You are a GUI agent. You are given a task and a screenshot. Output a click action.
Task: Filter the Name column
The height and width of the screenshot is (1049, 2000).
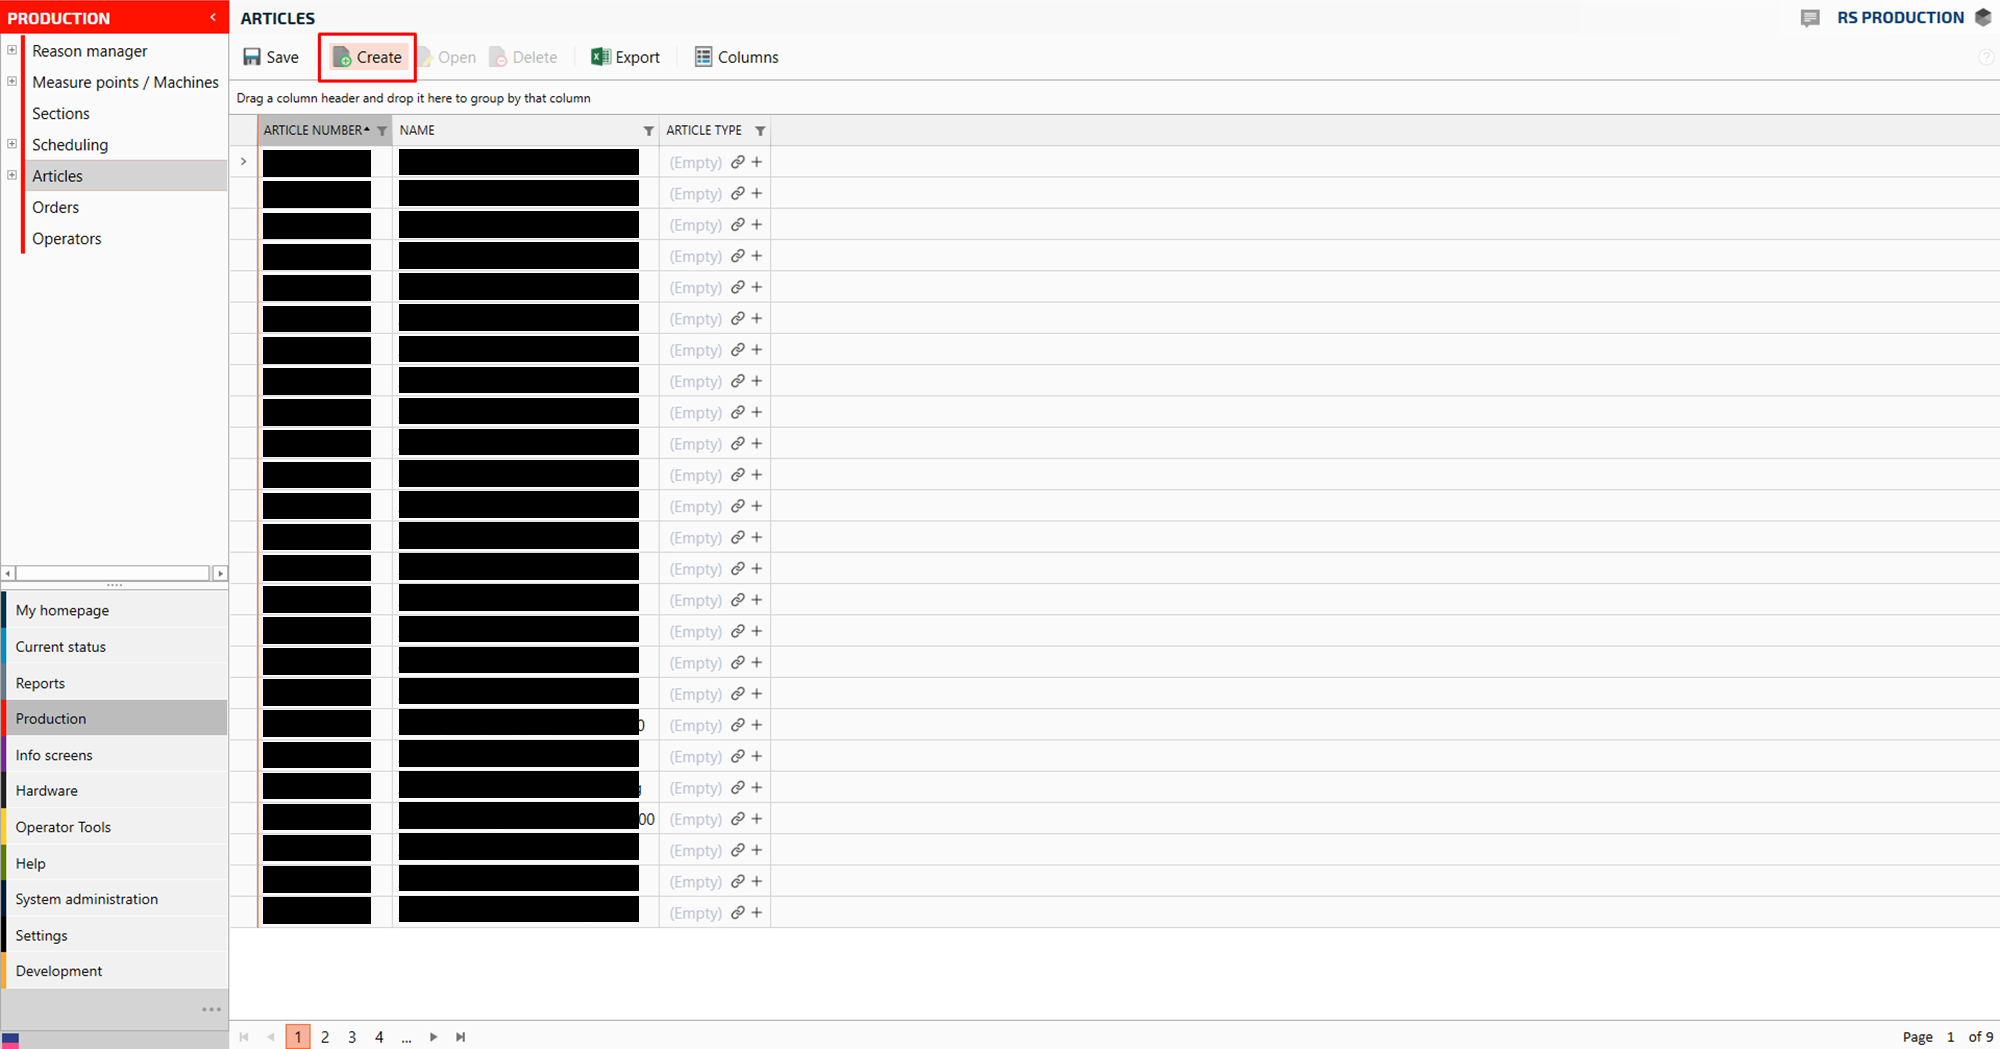648,131
